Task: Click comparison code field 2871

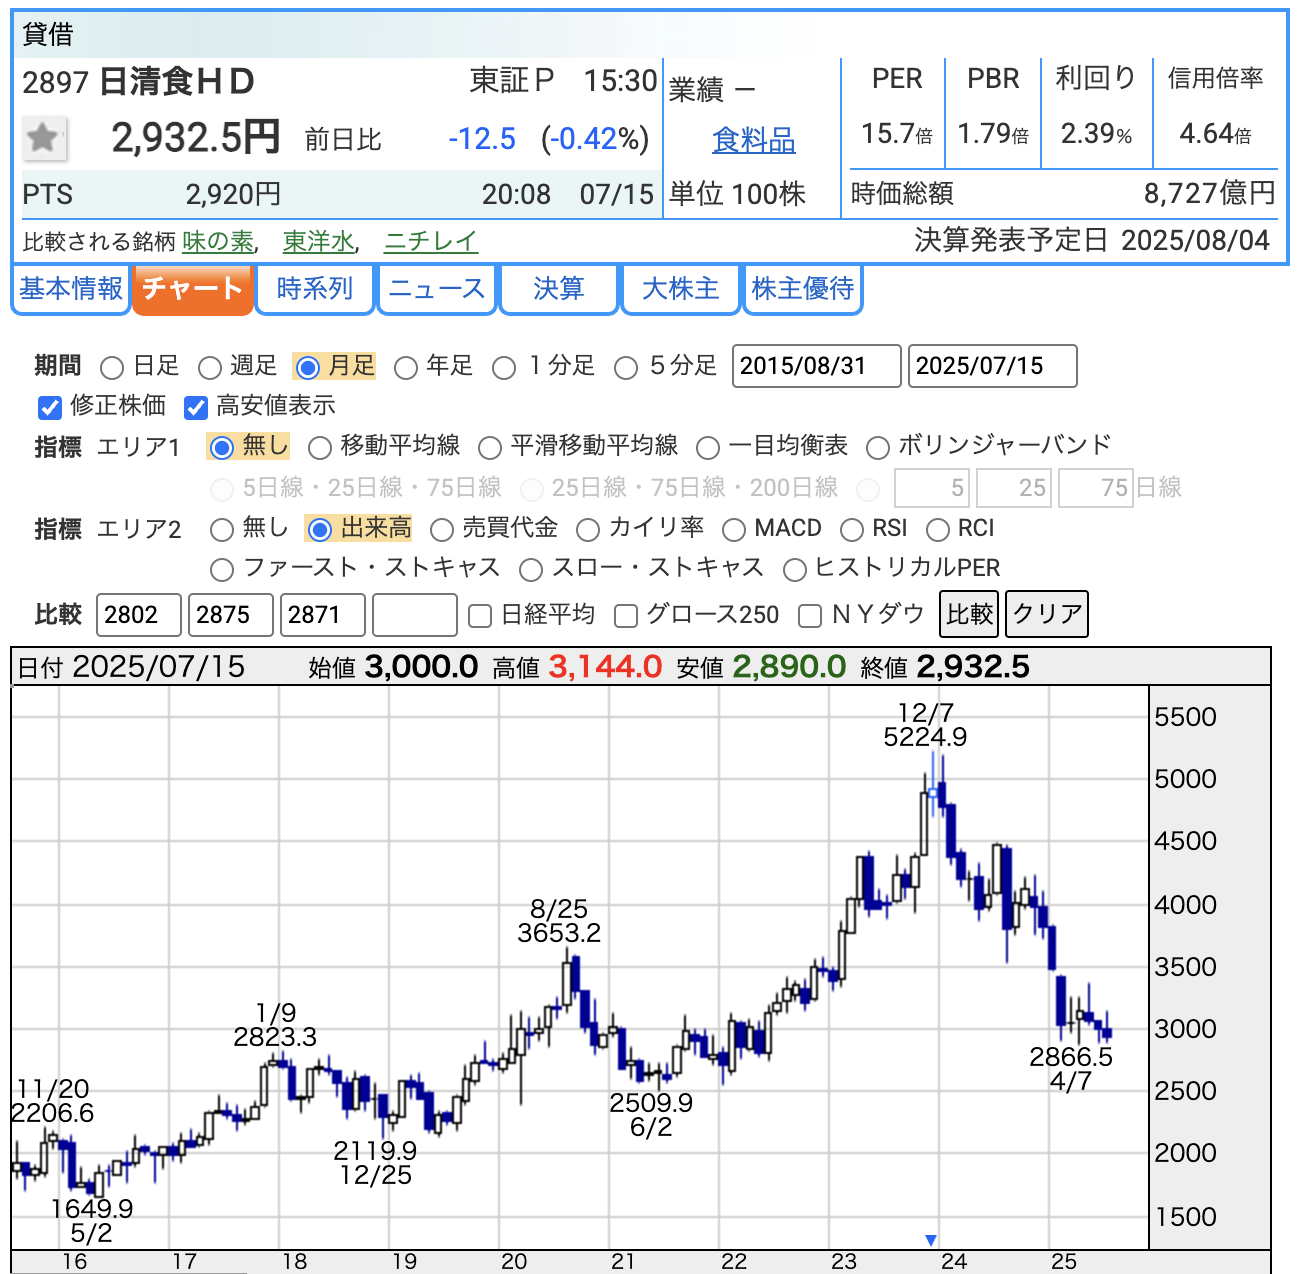Action: (323, 615)
